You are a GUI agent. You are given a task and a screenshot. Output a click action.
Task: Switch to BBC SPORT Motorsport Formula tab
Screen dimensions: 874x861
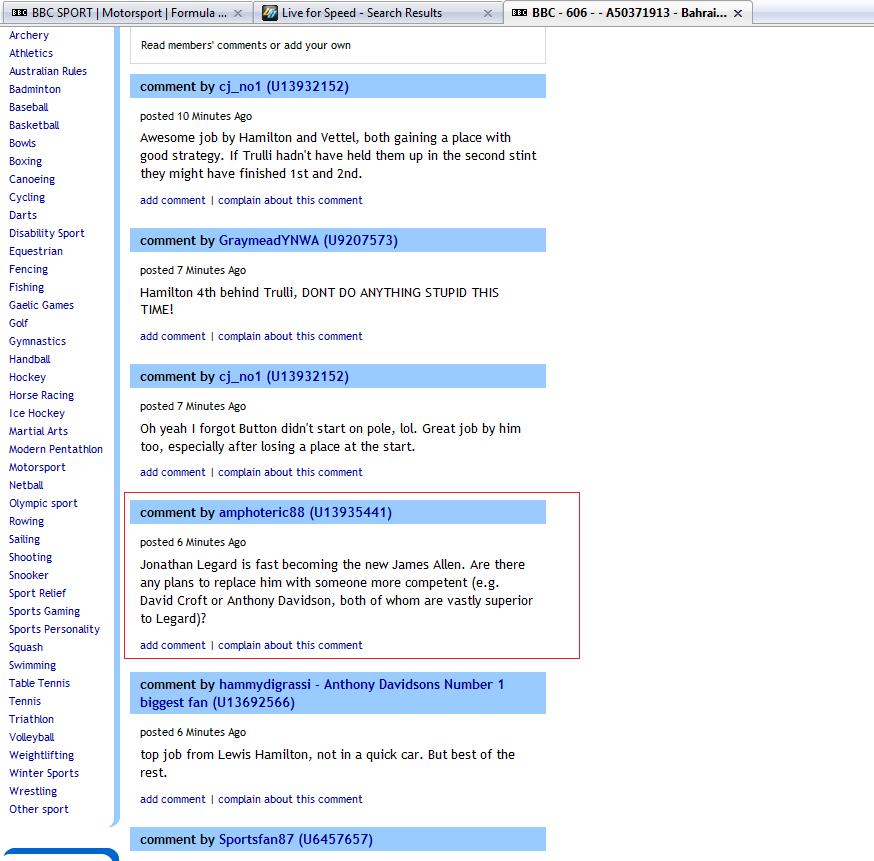(x=127, y=13)
